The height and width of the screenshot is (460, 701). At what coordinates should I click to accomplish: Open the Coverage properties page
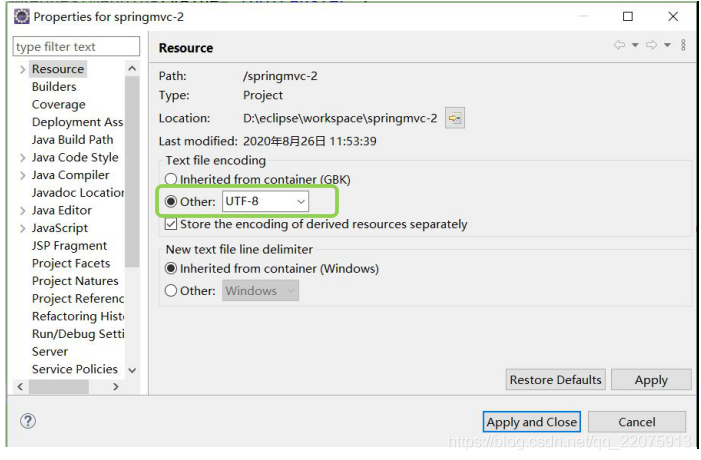[59, 105]
